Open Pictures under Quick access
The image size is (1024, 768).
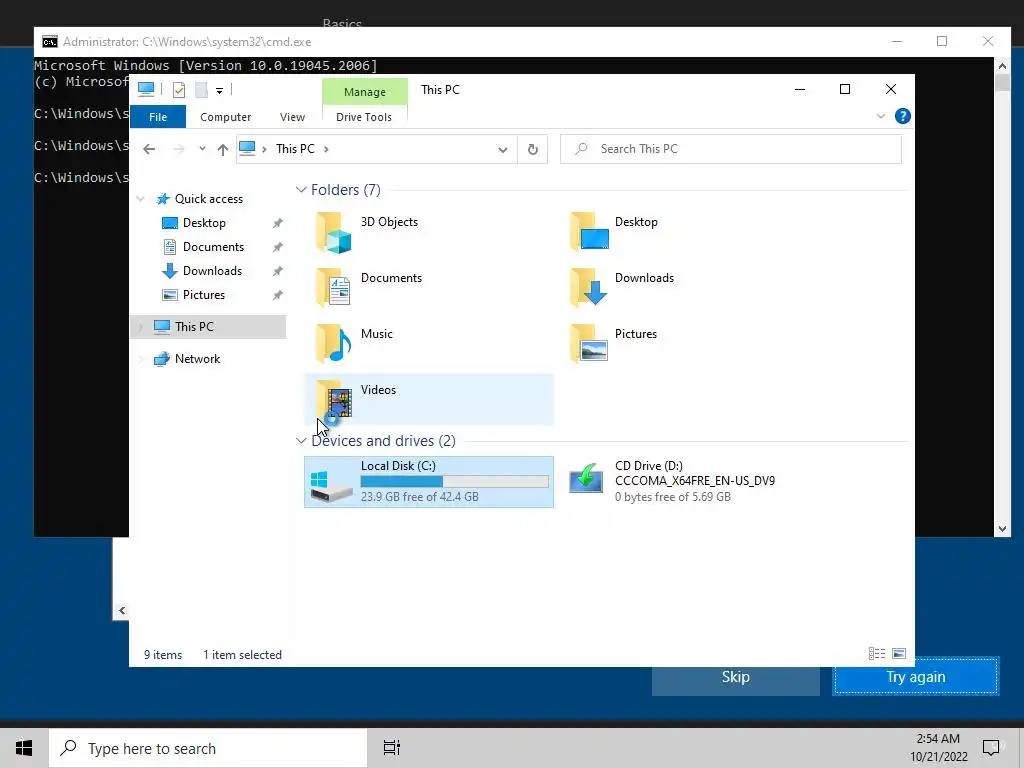(203, 295)
